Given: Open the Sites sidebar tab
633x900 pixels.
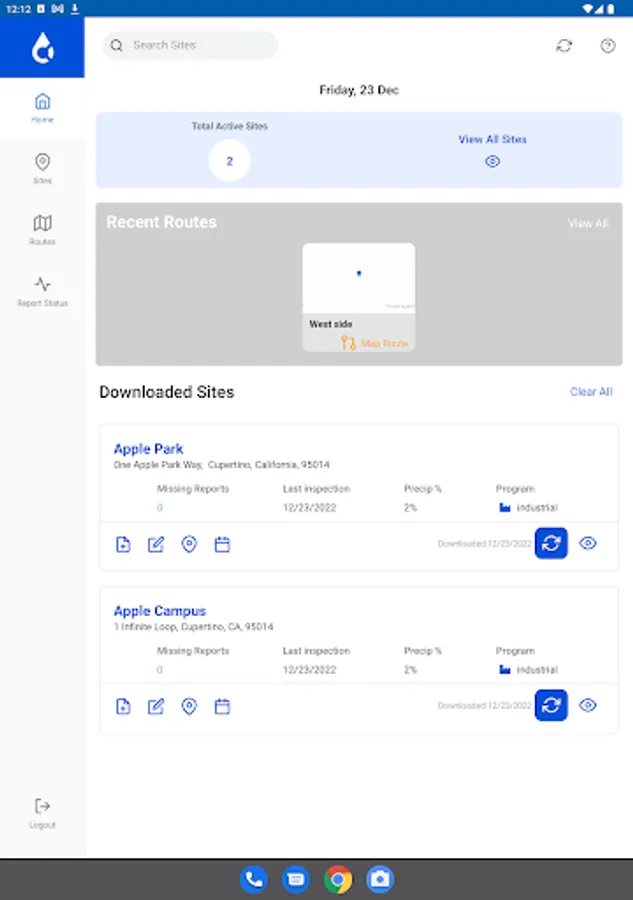Looking at the screenshot, I should [42, 169].
